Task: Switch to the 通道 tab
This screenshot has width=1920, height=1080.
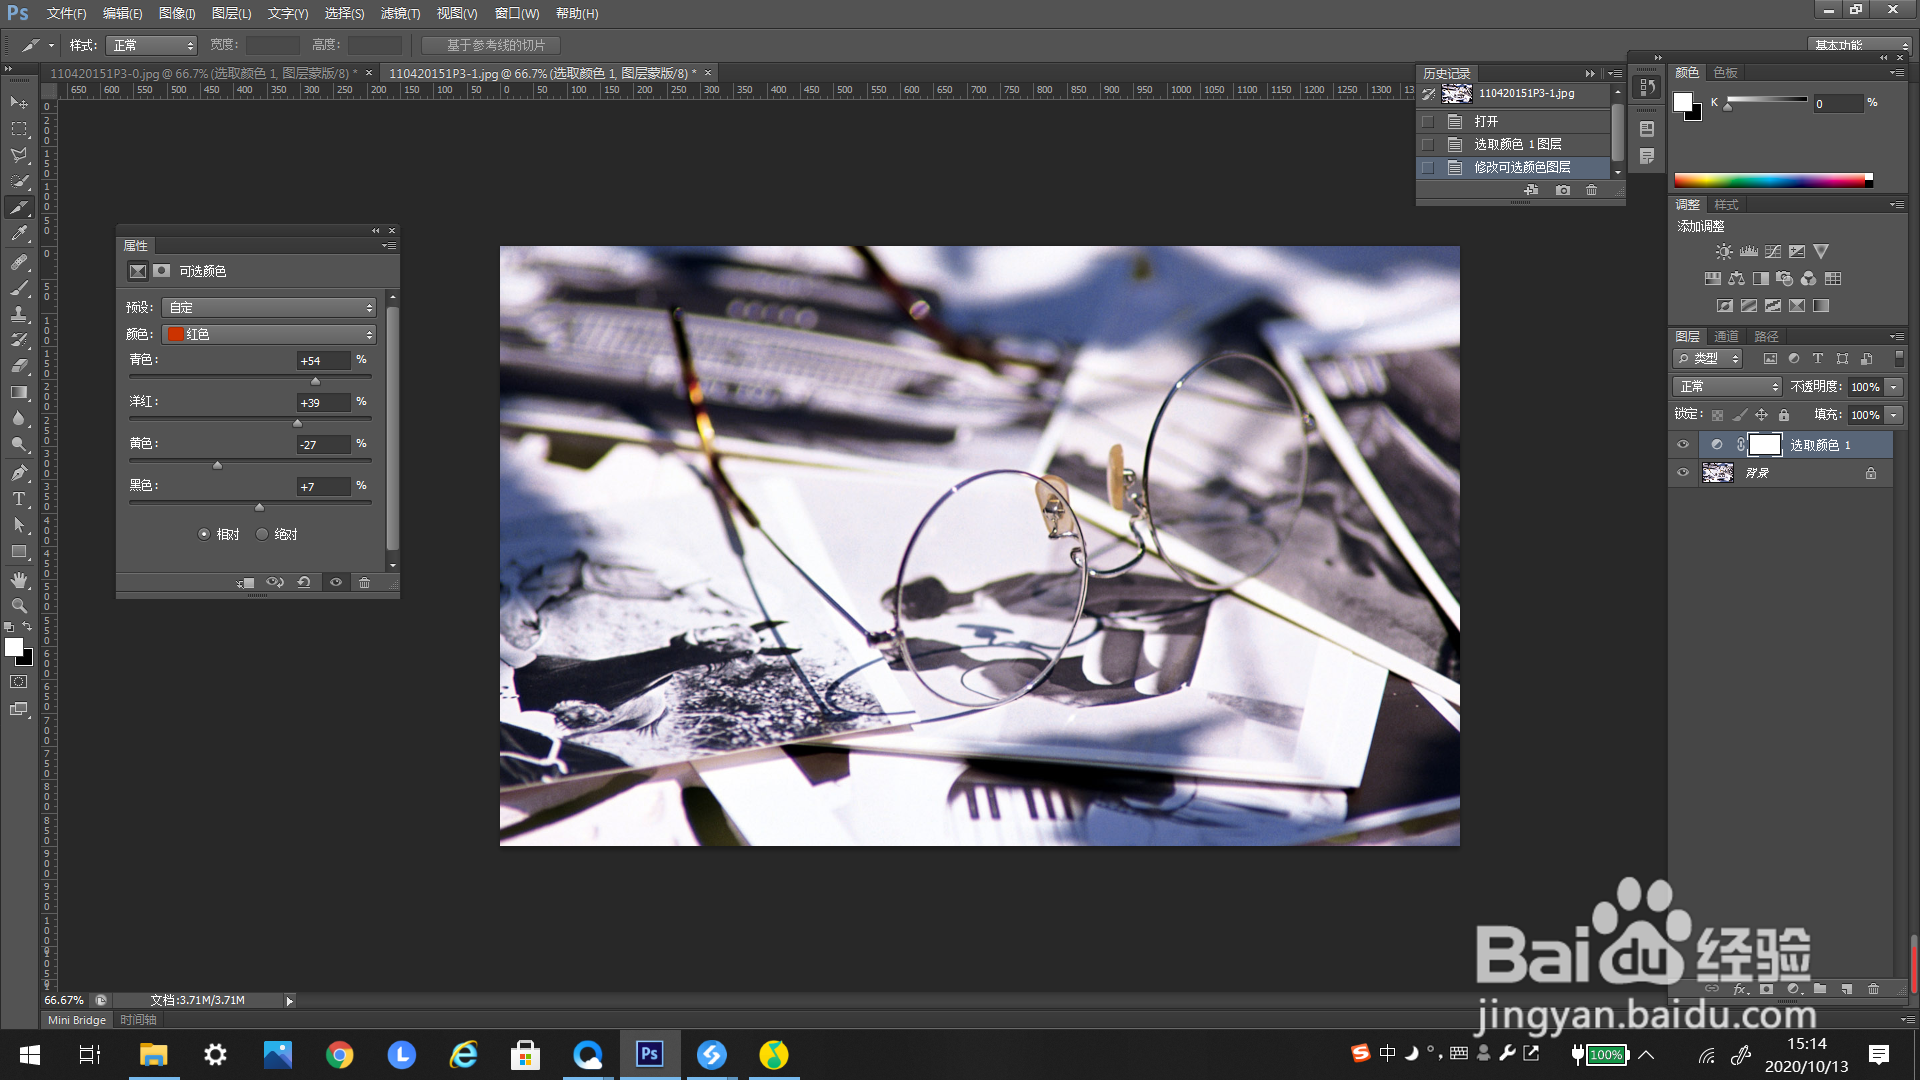Action: (1726, 336)
